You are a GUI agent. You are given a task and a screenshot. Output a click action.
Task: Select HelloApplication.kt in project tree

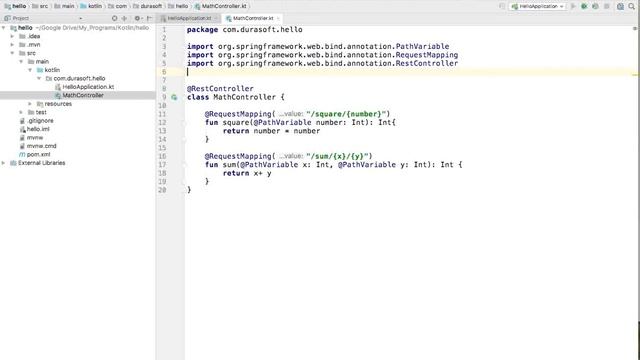[84, 87]
